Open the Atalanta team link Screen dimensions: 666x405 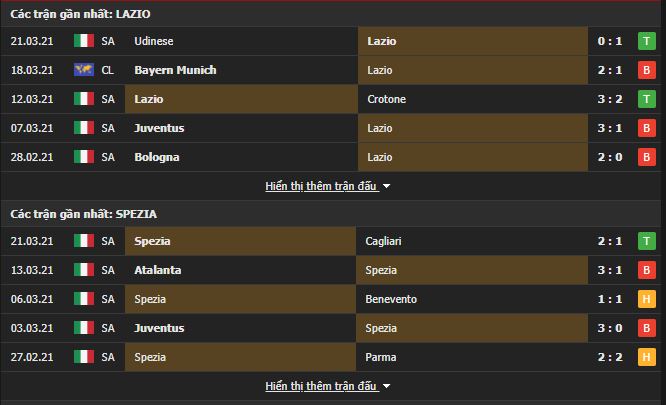click(158, 270)
